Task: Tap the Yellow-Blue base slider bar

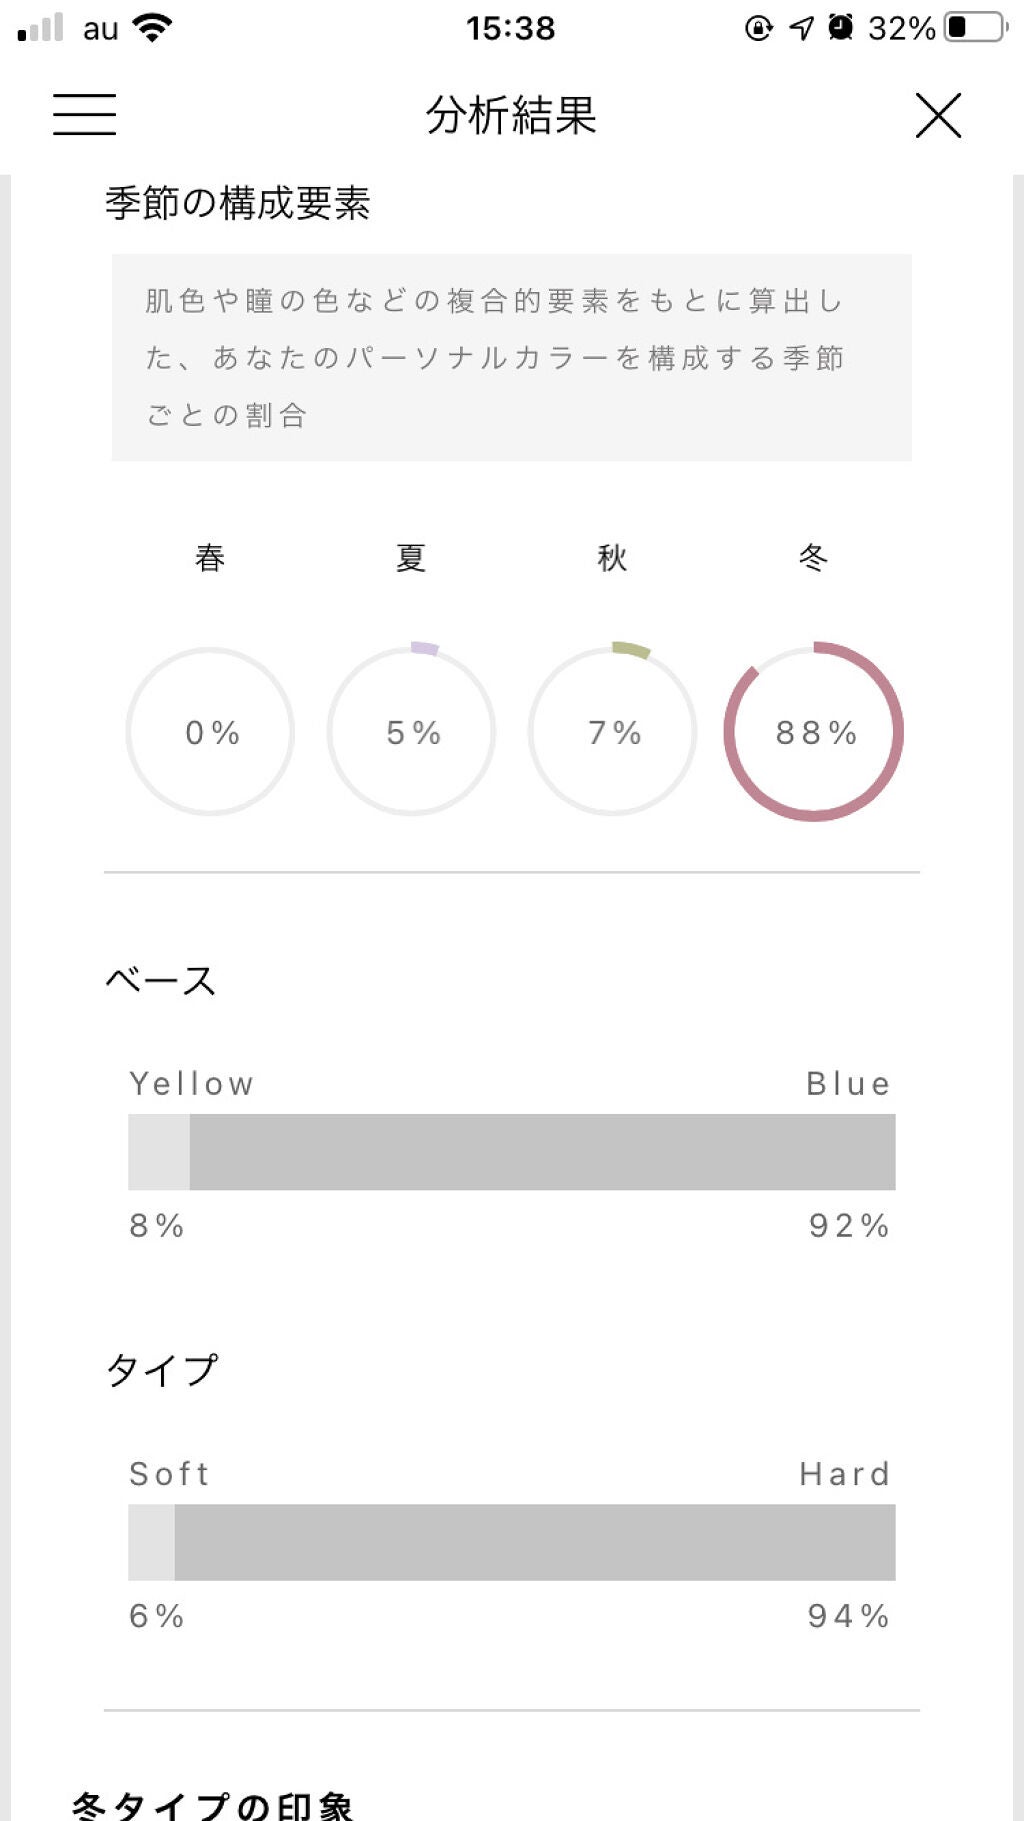Action: point(512,1150)
